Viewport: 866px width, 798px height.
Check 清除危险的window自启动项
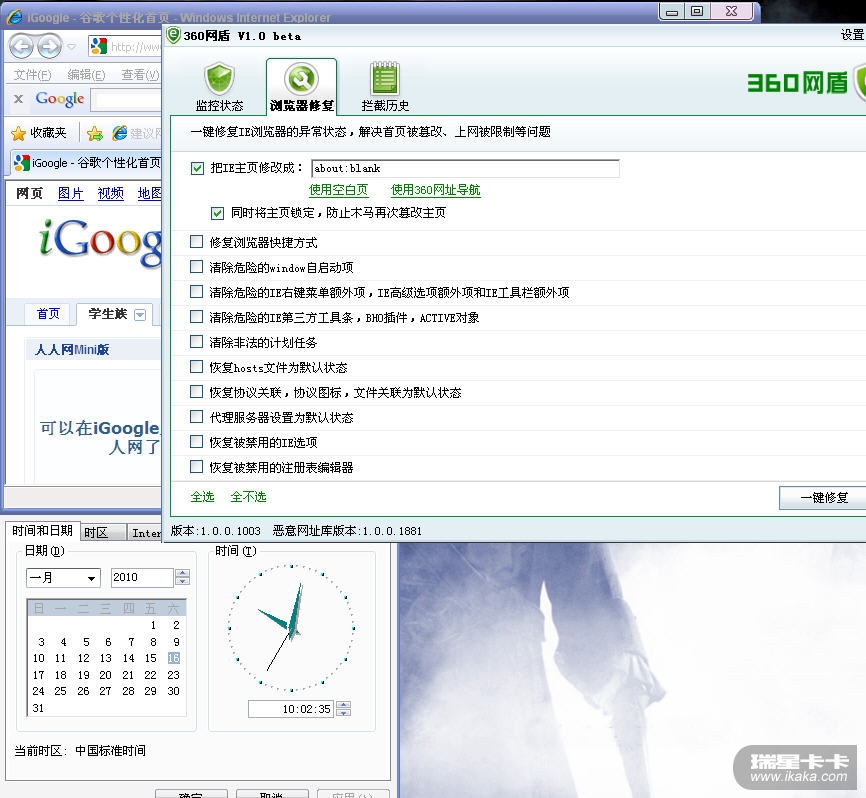[x=196, y=267]
